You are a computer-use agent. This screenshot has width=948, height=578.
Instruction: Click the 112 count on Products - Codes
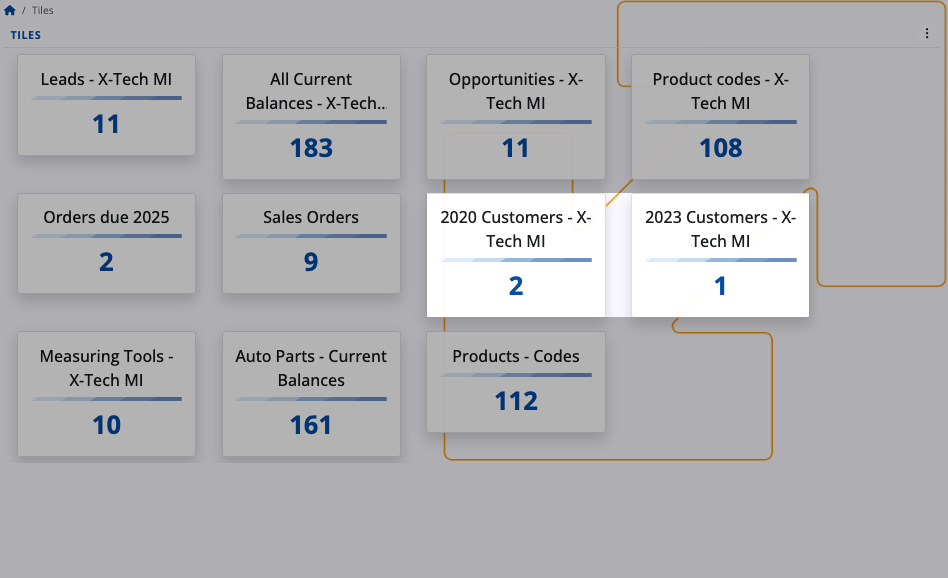point(515,401)
